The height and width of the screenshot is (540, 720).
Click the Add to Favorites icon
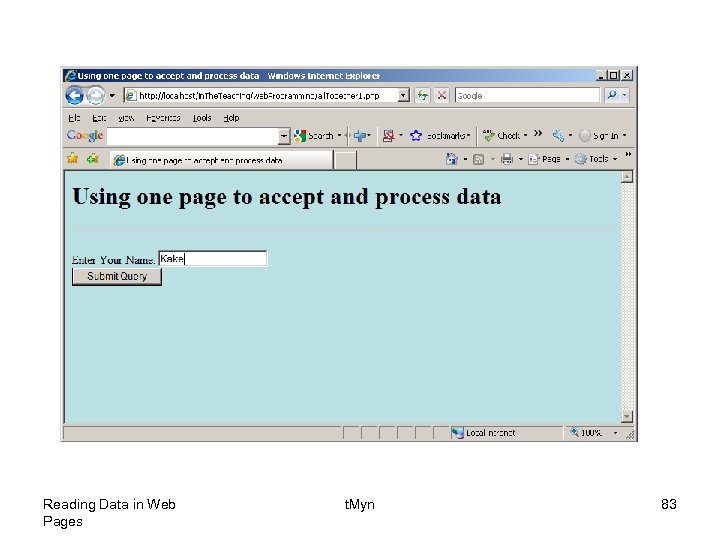pos(93,159)
